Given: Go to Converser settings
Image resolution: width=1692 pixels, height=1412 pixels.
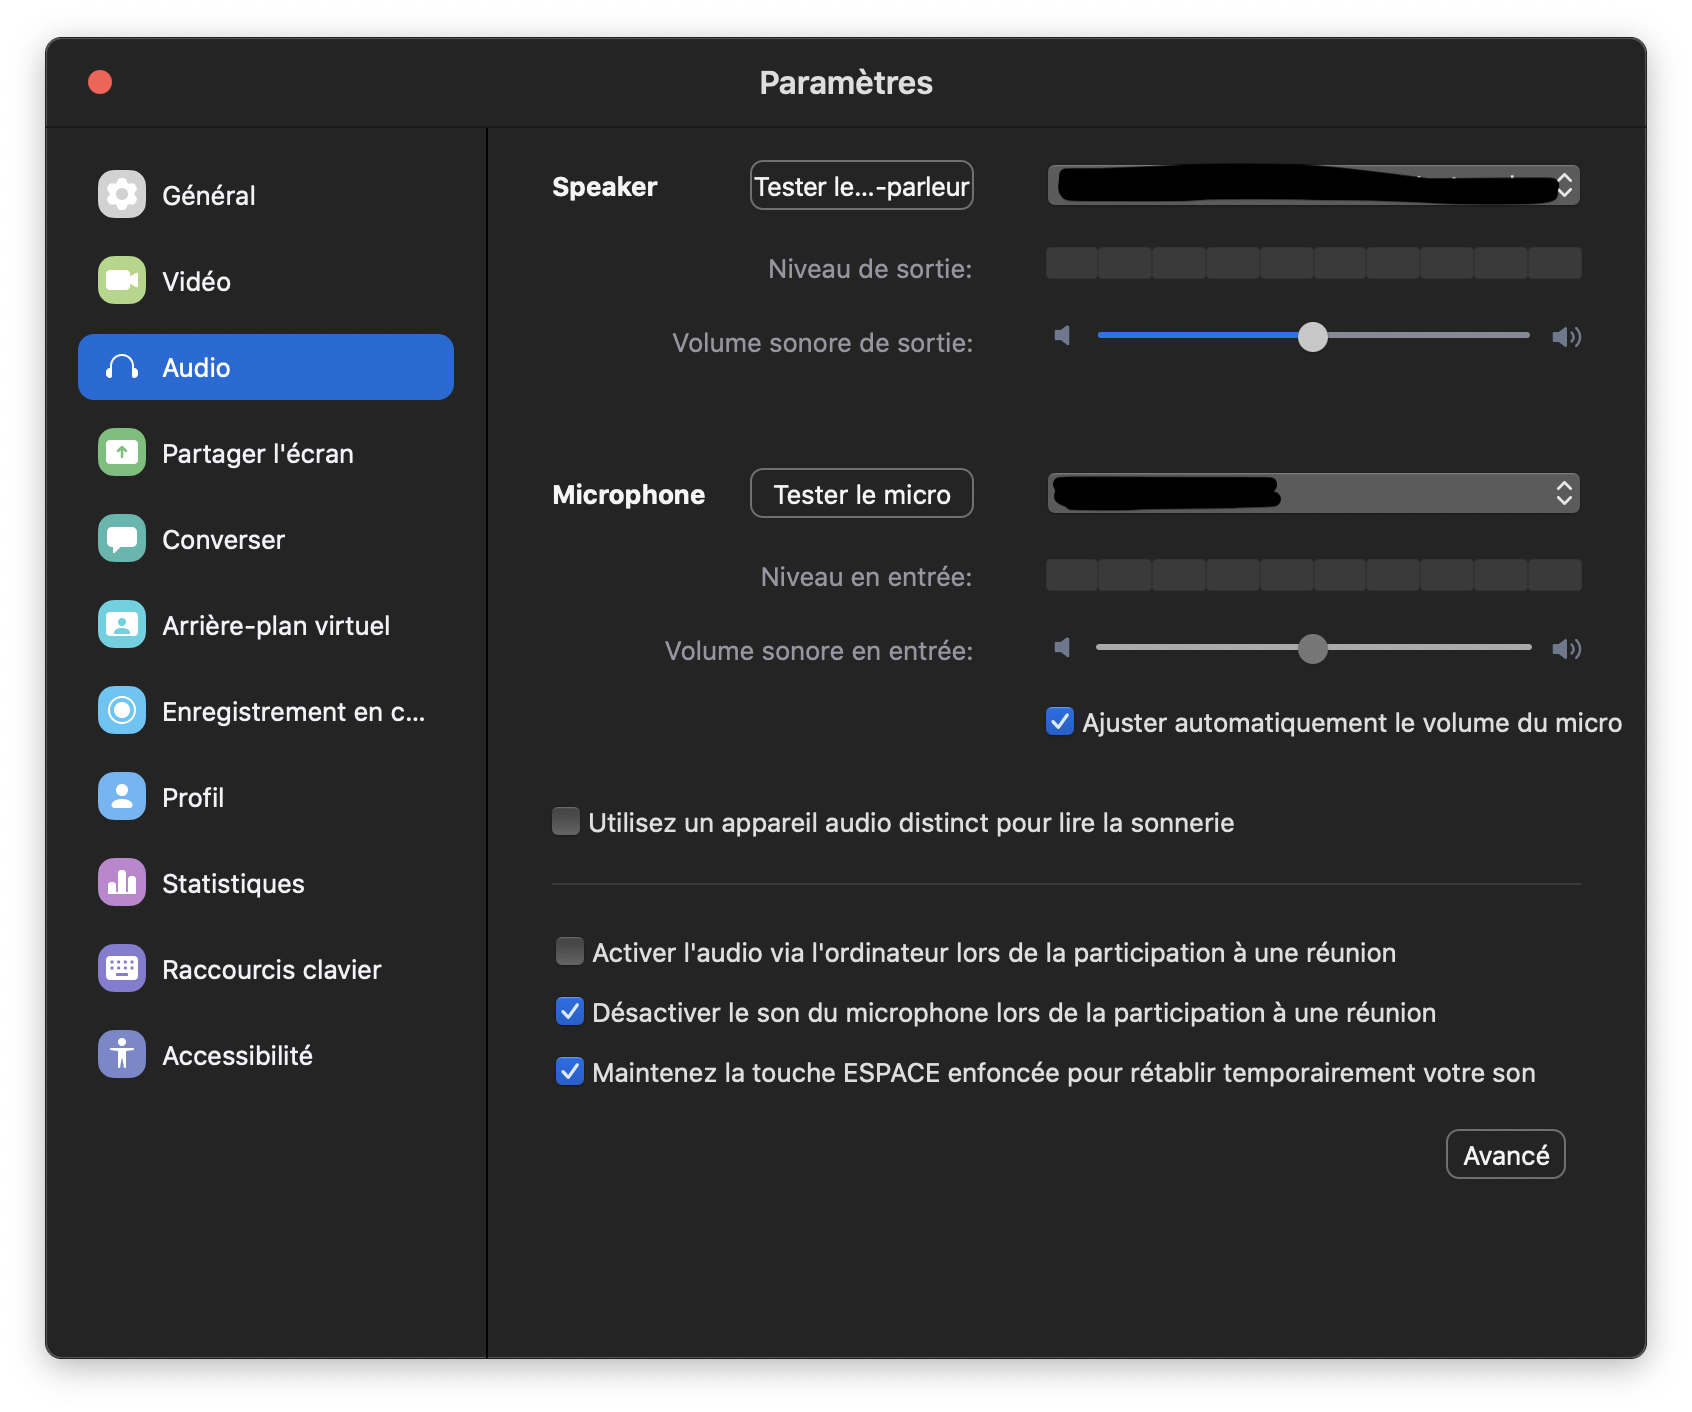Looking at the screenshot, I should tap(266, 539).
